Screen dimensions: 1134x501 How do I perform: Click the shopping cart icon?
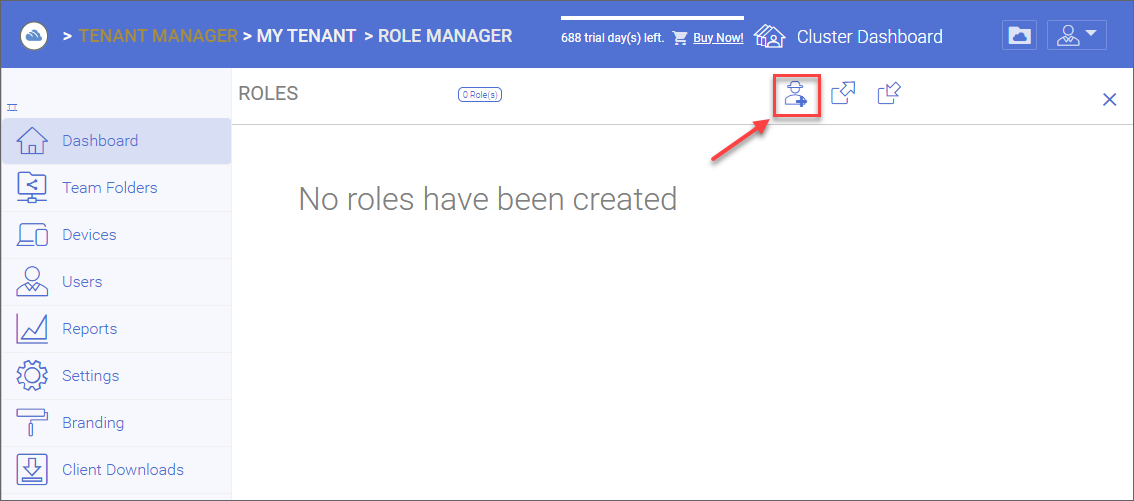680,38
